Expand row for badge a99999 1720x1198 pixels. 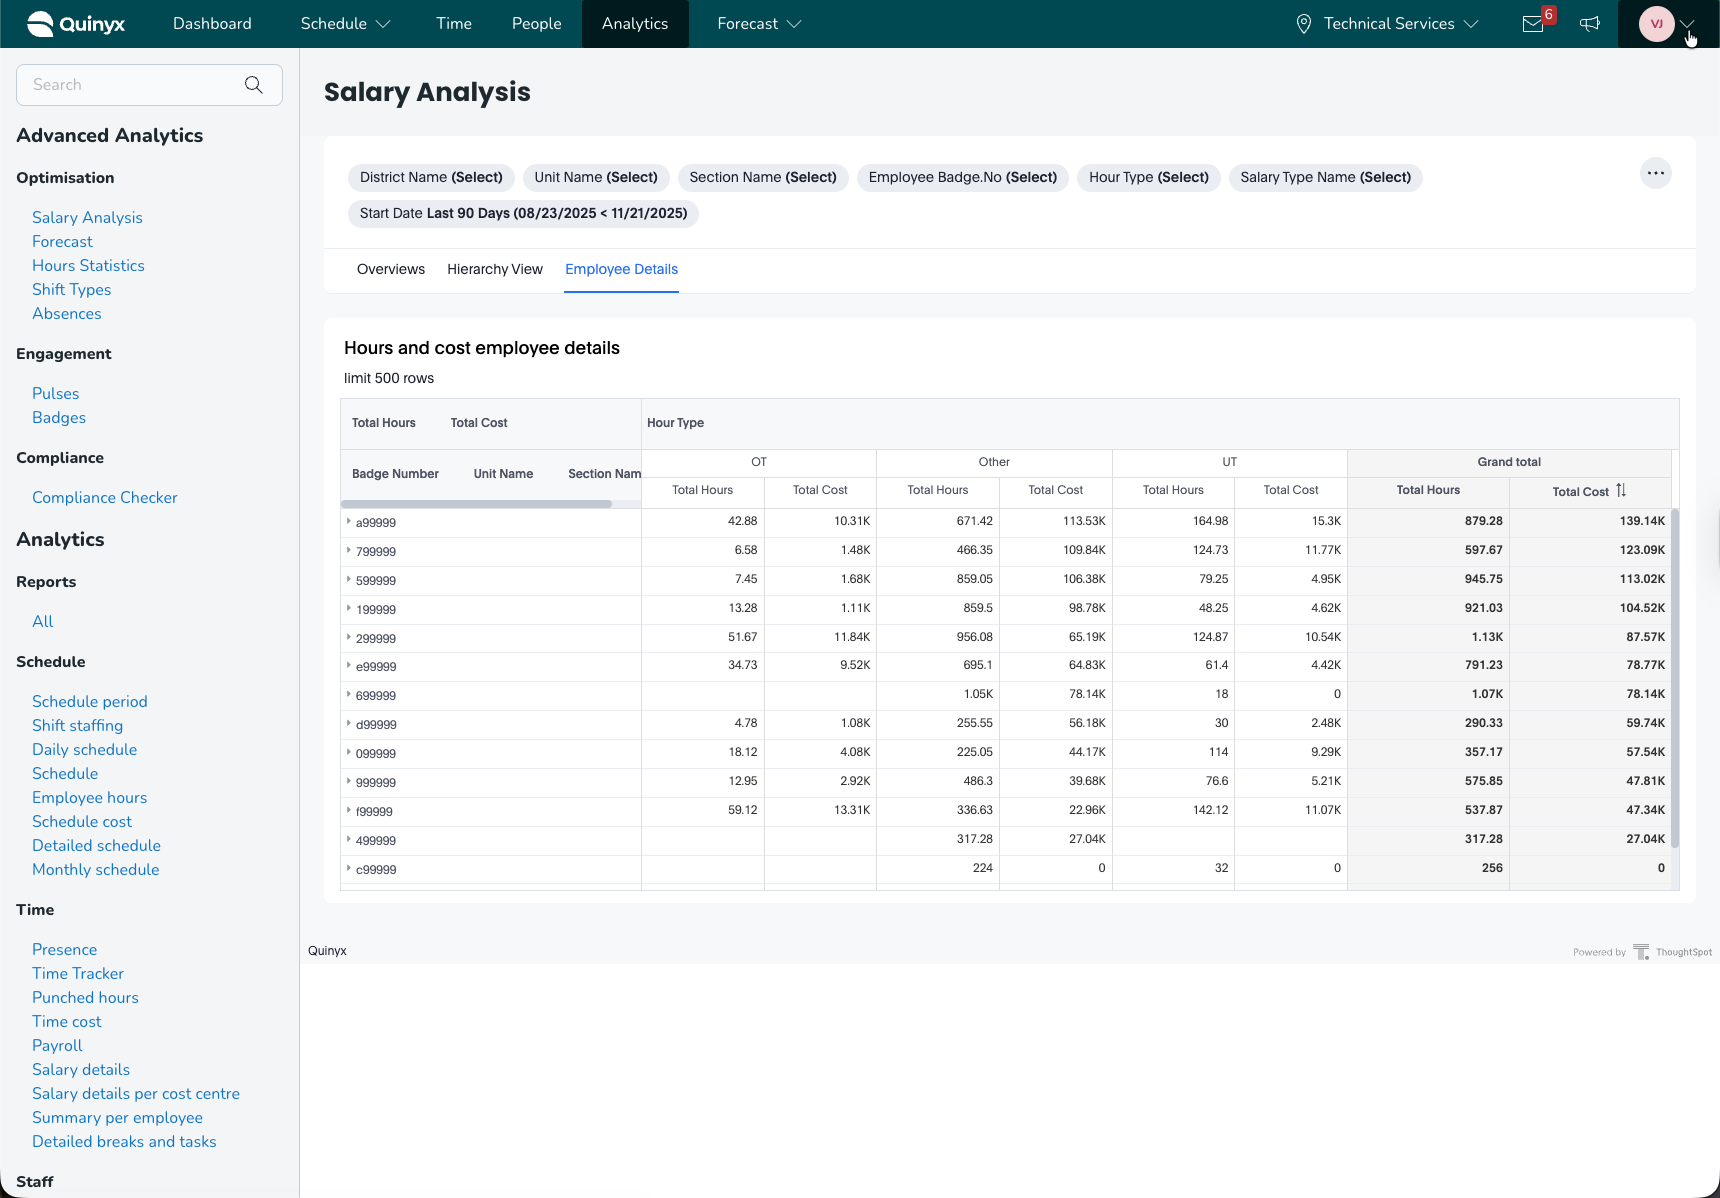[x=349, y=522]
